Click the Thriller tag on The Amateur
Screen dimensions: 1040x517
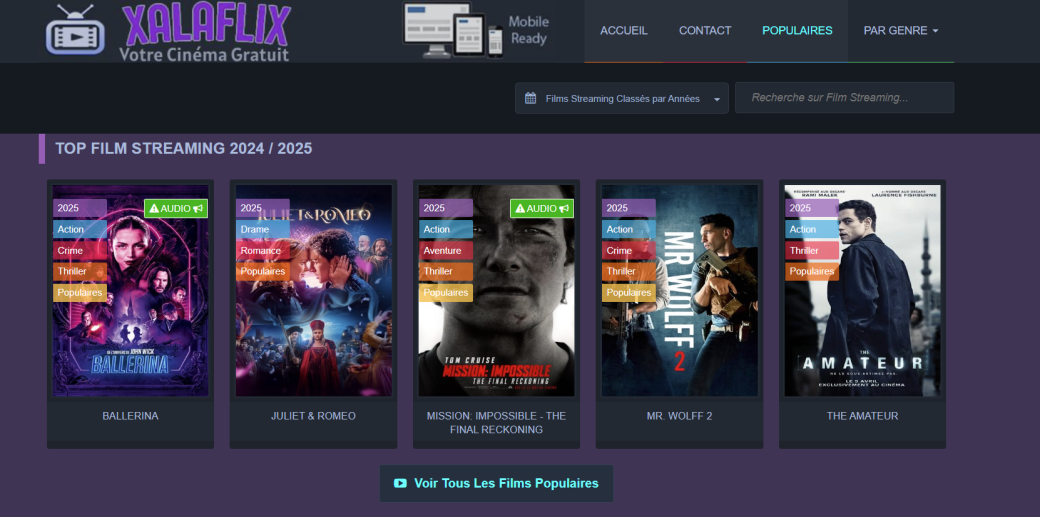coord(812,250)
